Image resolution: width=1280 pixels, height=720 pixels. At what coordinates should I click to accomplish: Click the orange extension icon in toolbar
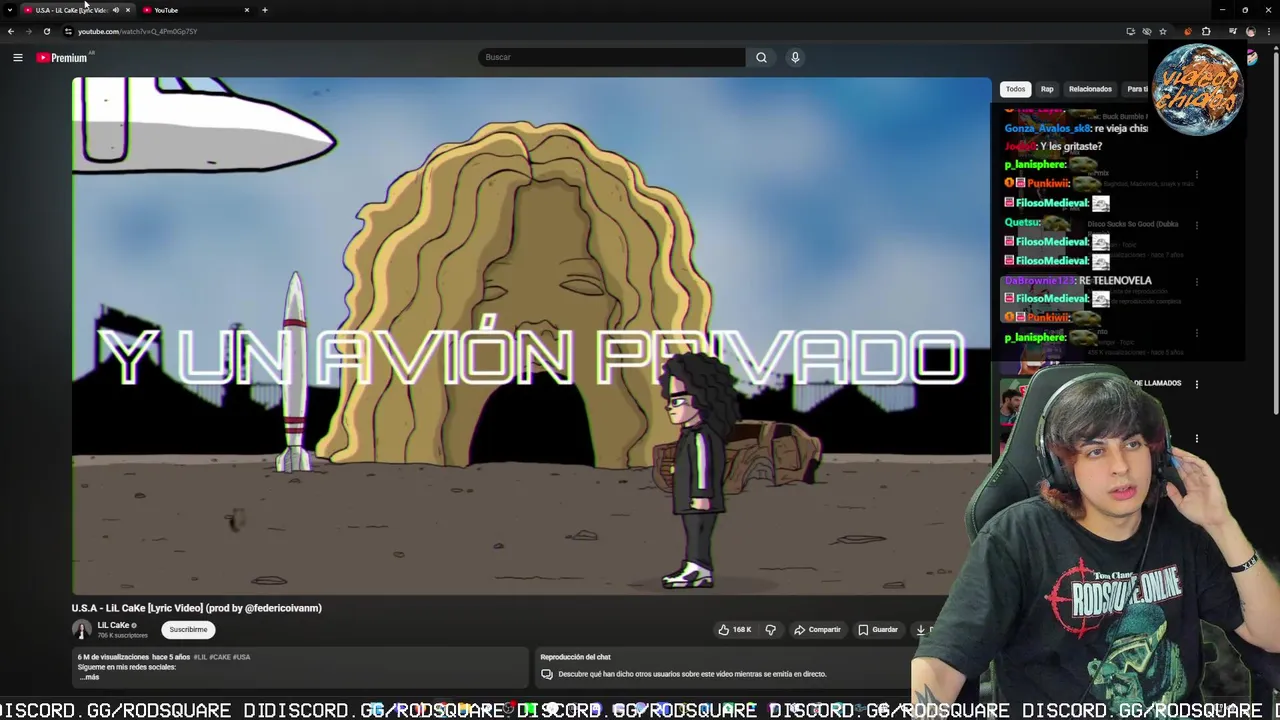coord(1188,31)
